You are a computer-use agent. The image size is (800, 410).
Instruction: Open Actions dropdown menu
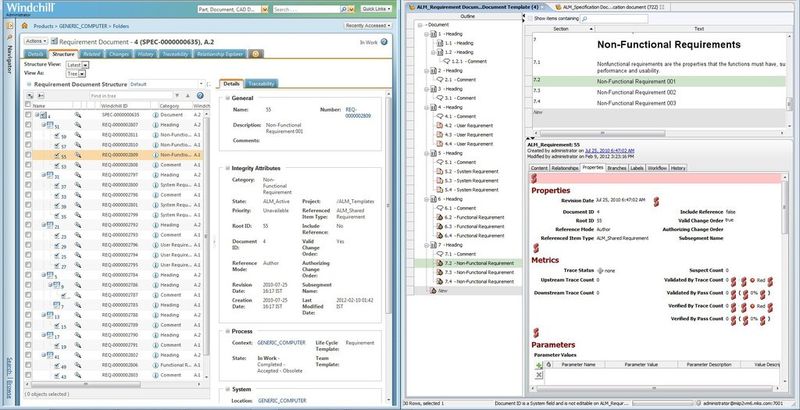(35, 41)
